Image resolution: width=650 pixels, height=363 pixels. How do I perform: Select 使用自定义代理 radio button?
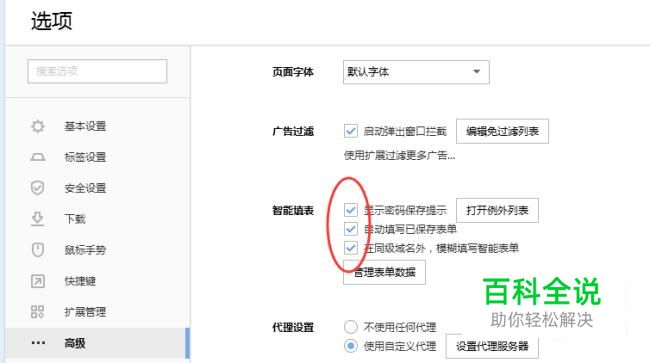[x=351, y=346]
